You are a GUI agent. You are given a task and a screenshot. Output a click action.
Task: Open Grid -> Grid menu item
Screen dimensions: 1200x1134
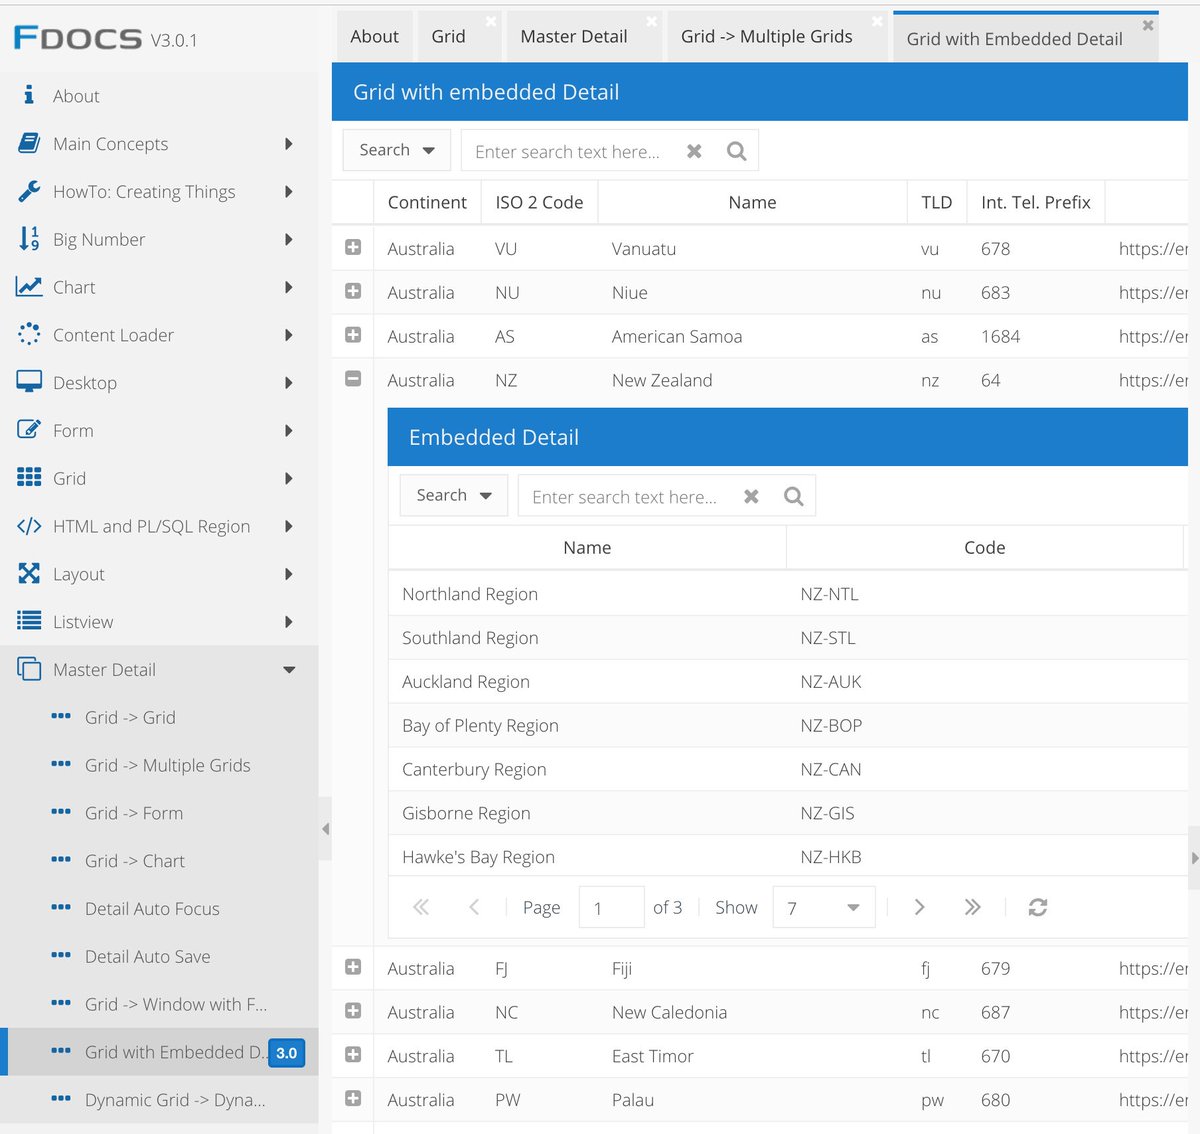[130, 717]
